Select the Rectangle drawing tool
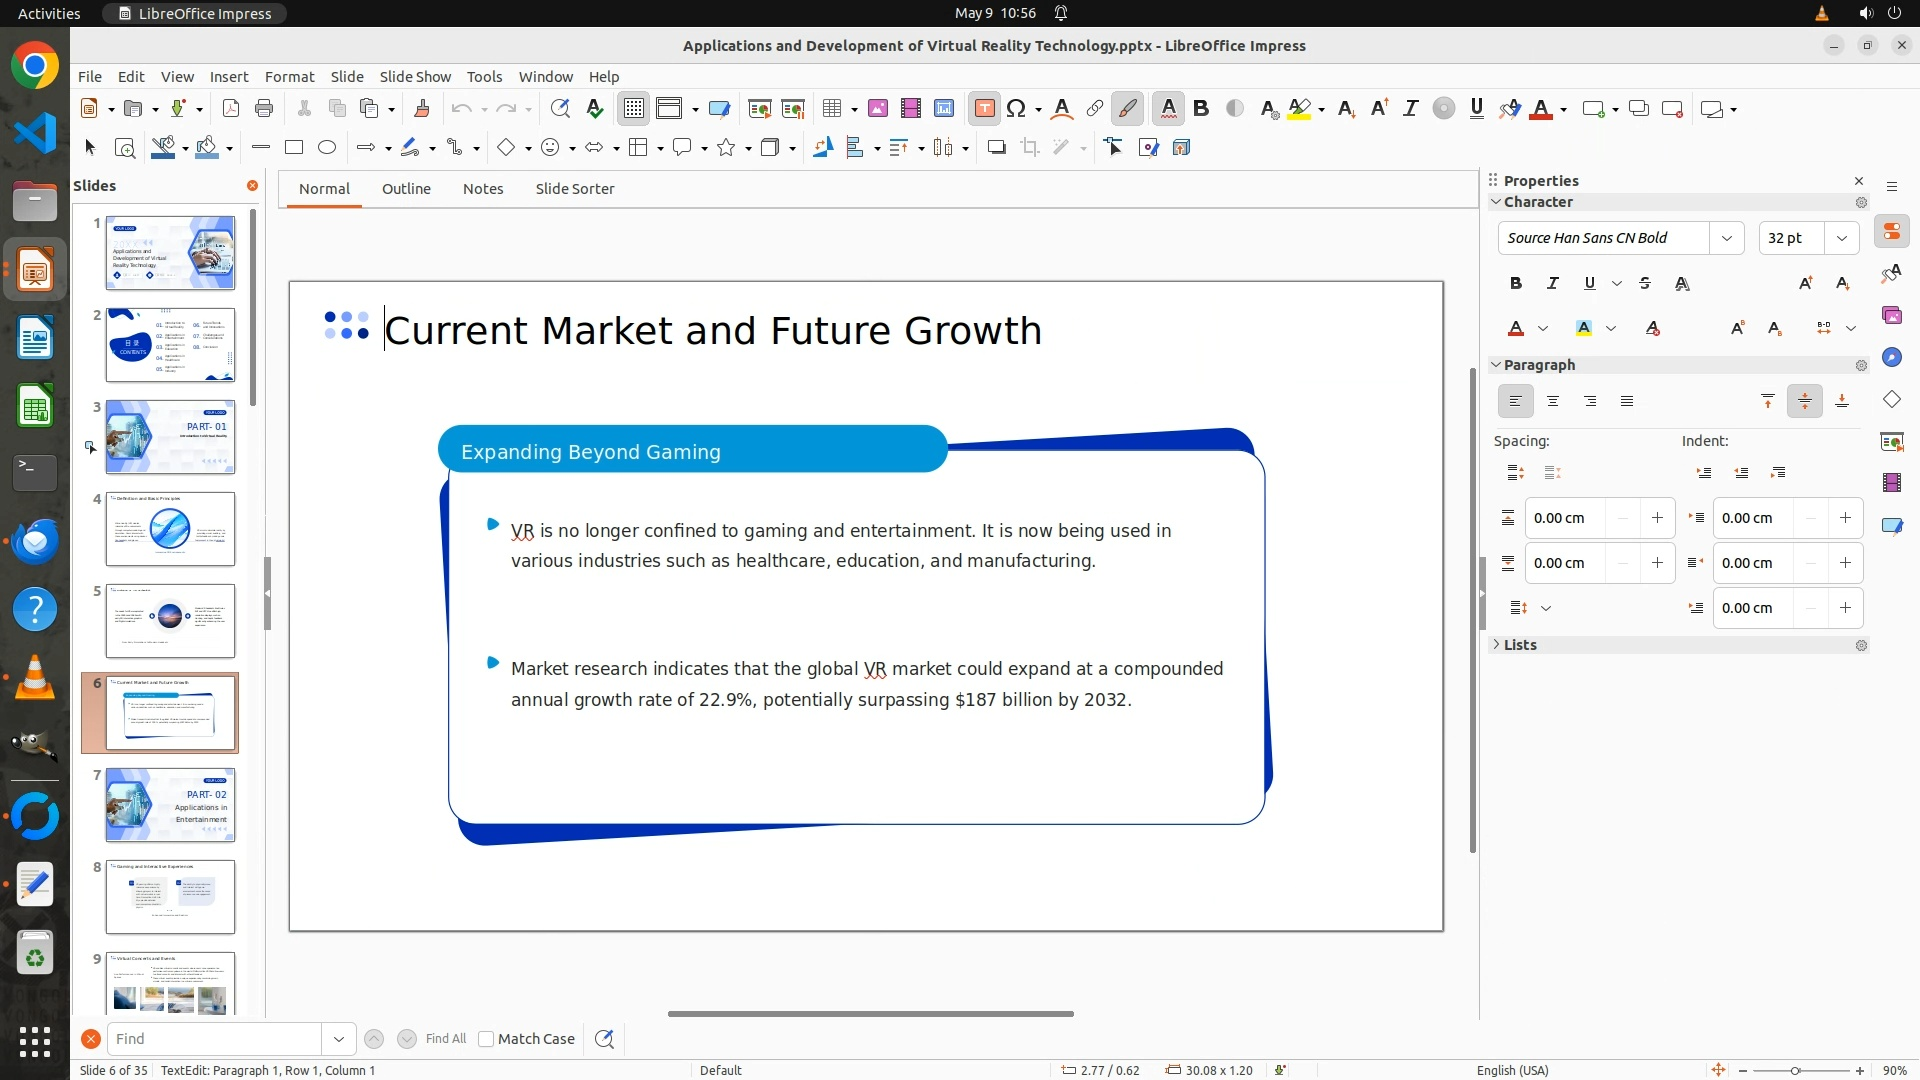The width and height of the screenshot is (1920, 1080). [294, 148]
